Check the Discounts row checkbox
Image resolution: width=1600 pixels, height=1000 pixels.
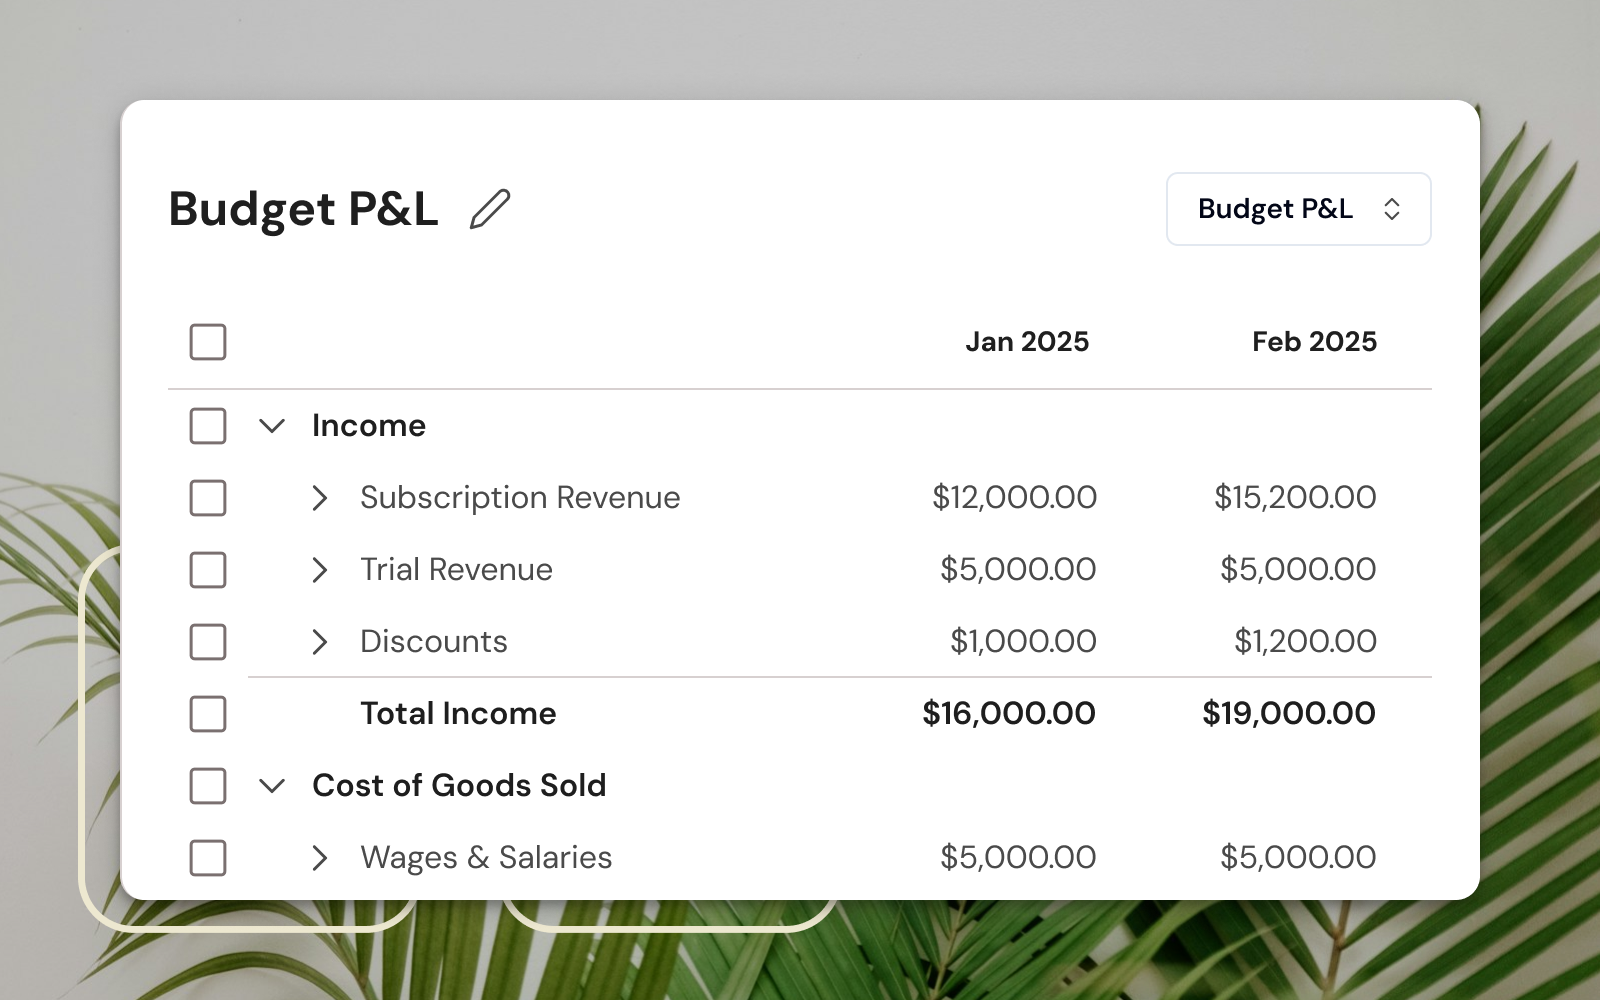point(207,642)
